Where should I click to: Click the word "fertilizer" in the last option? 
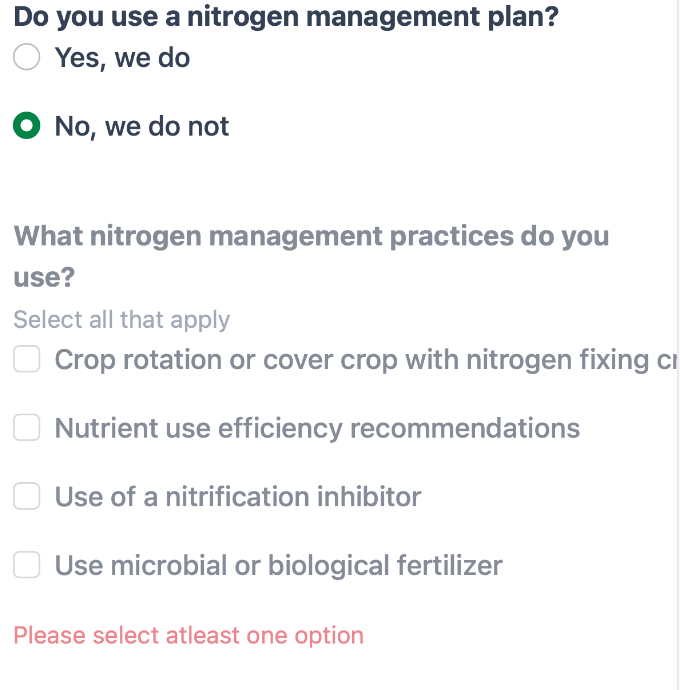(444, 566)
